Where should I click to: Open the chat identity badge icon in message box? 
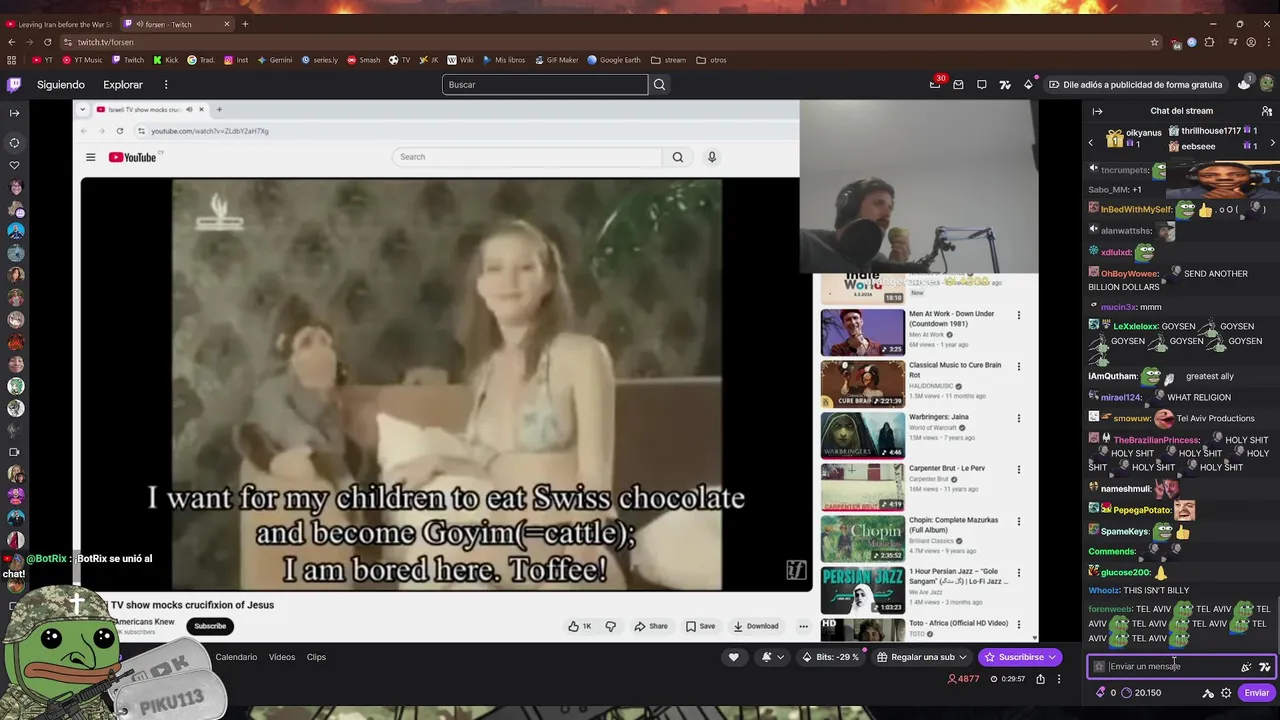click(x=1099, y=666)
